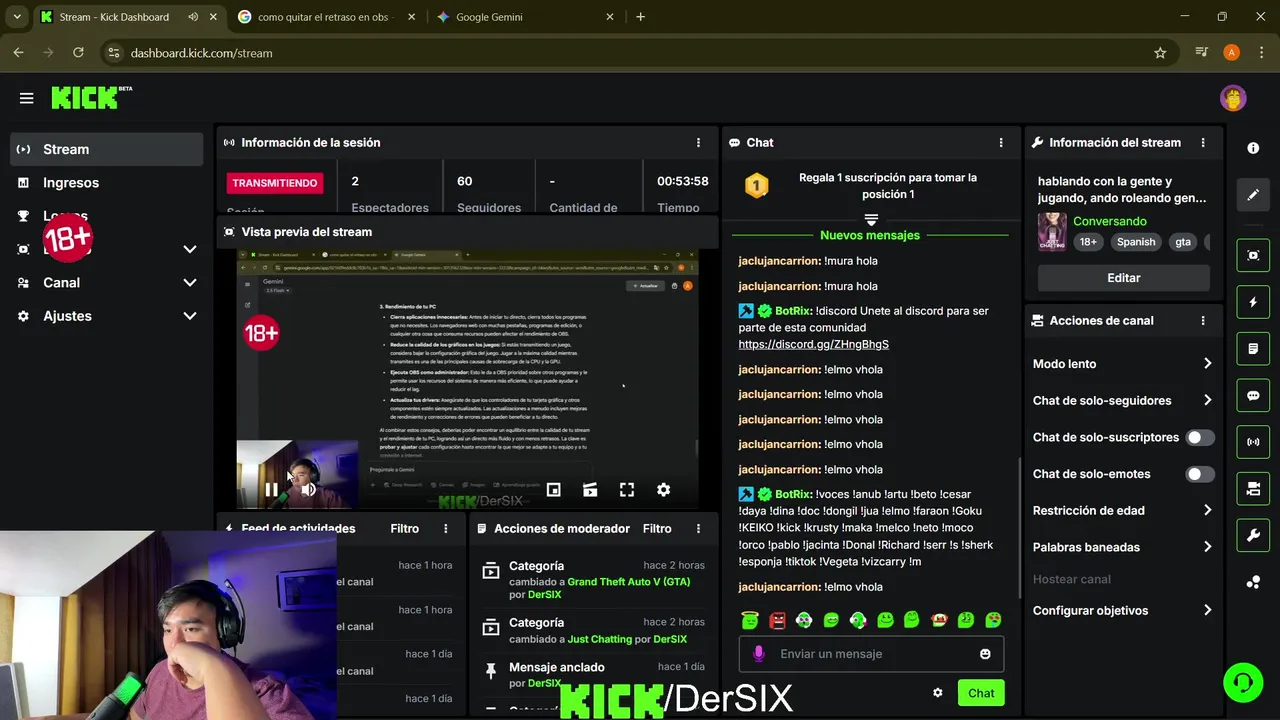This screenshot has height=720, width=1280.
Task: Bookmark this page with the star icon
Action: tap(1160, 53)
